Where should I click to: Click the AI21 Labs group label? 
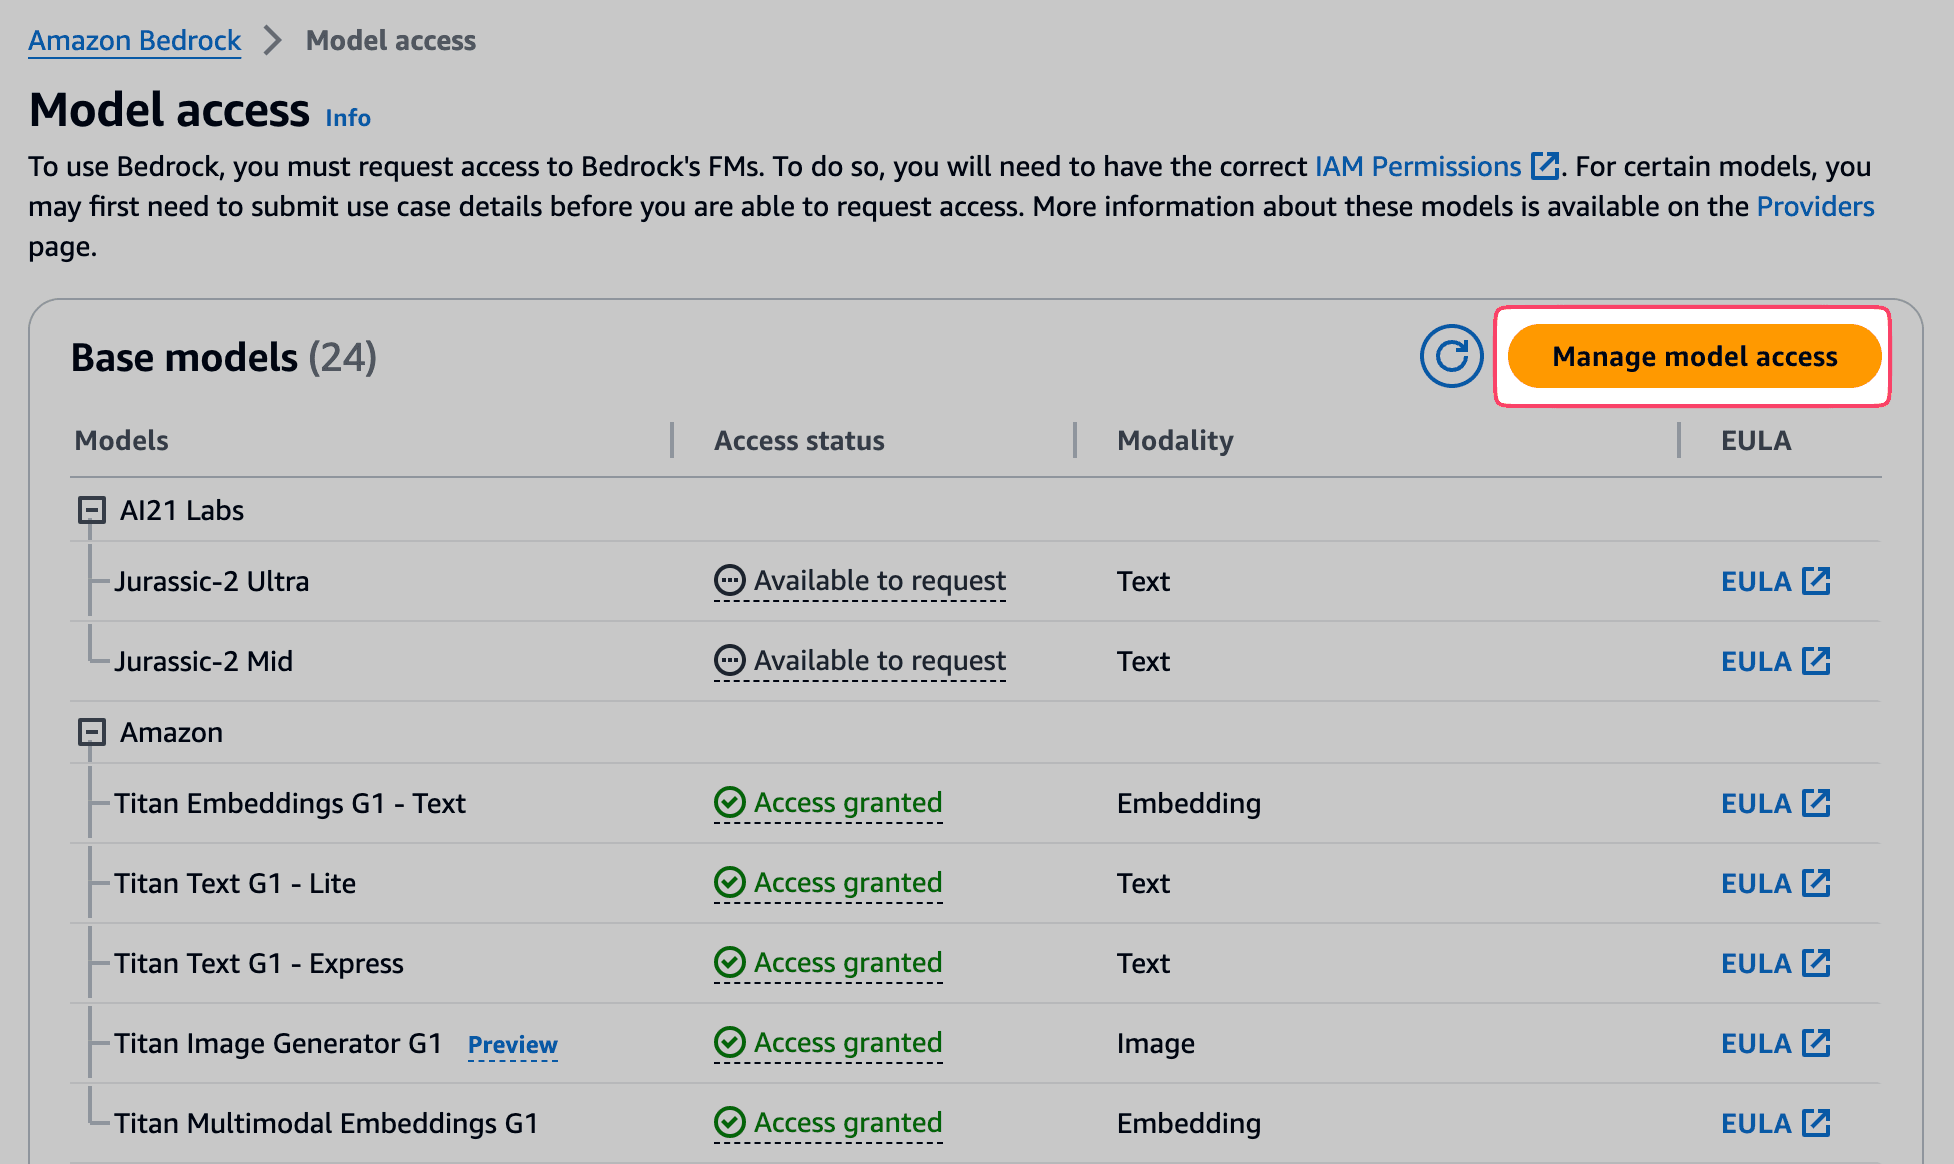point(182,511)
